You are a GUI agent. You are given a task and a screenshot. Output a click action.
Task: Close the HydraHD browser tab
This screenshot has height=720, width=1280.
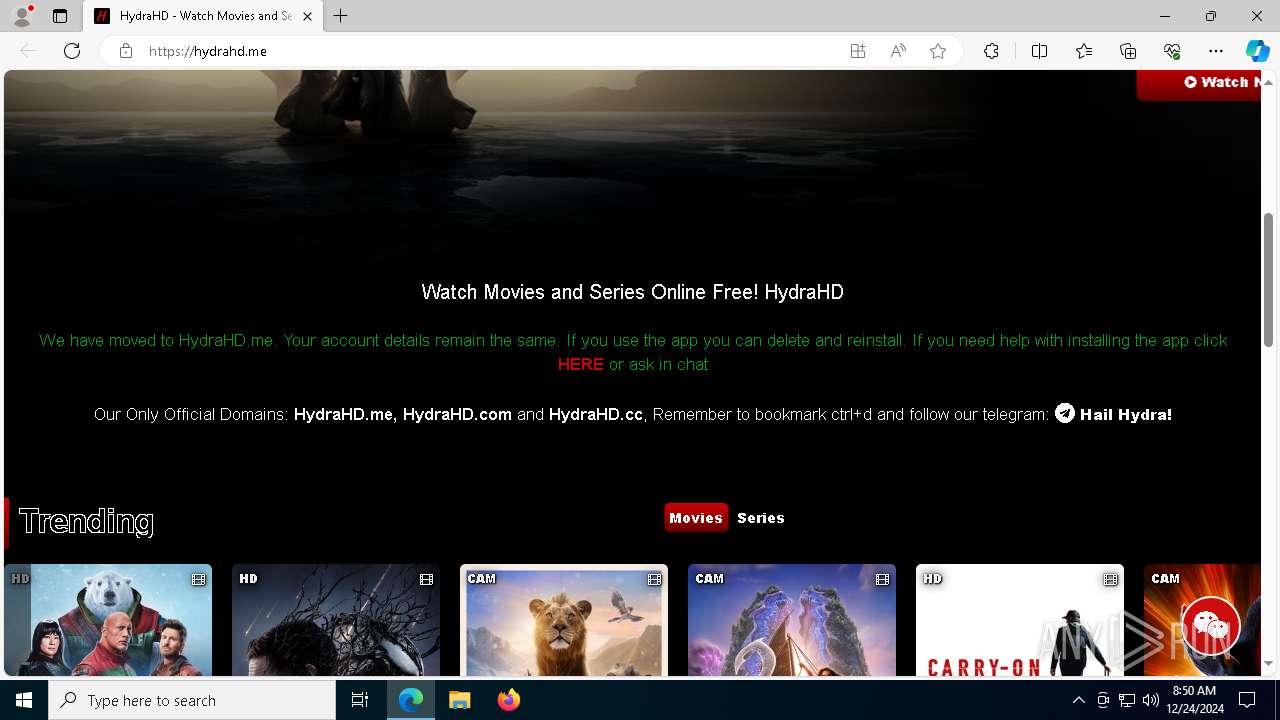(x=307, y=16)
